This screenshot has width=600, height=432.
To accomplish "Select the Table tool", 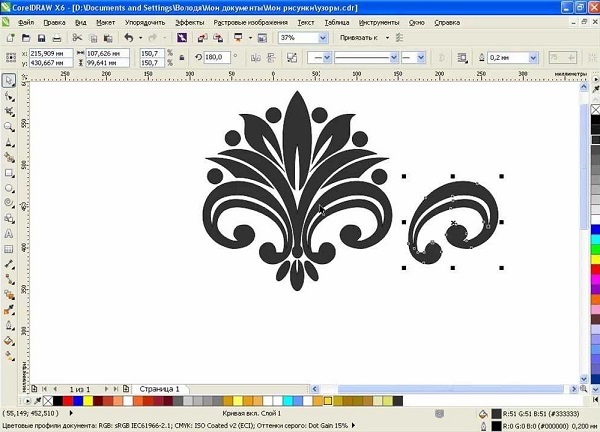I will 9,248.
